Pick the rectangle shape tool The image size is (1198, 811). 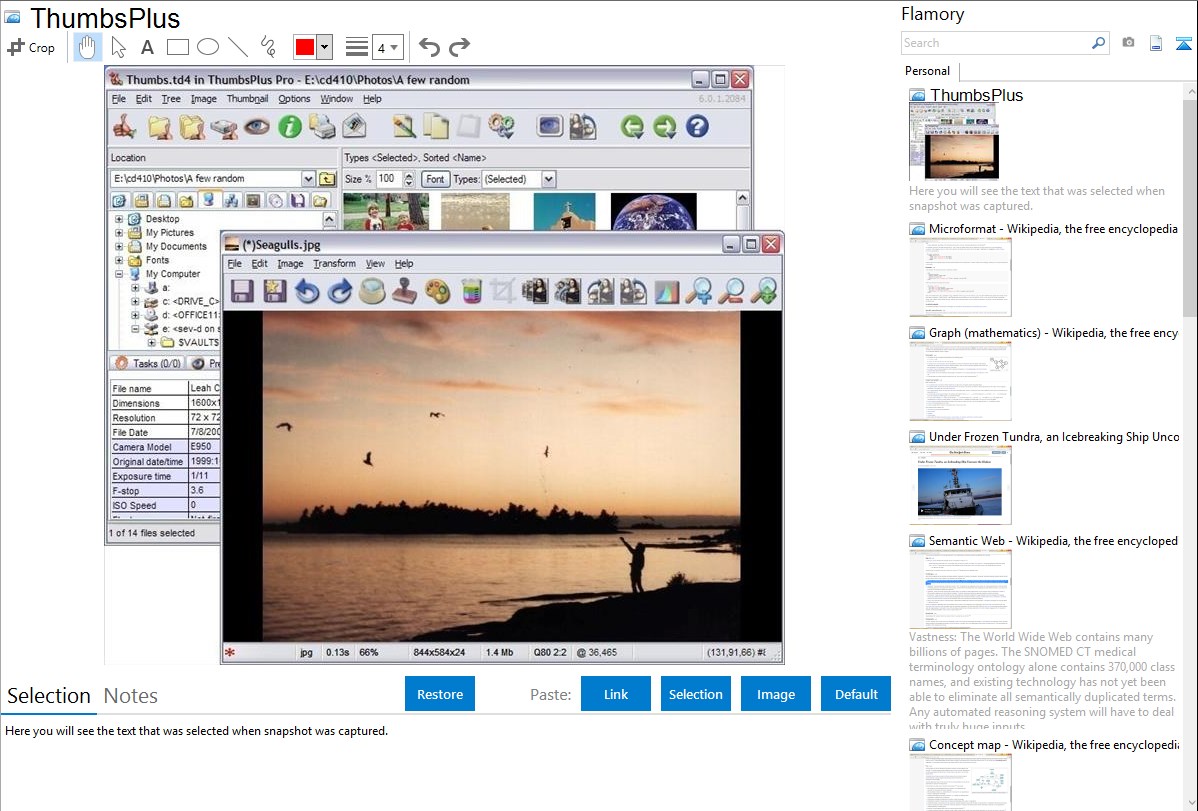[177, 47]
